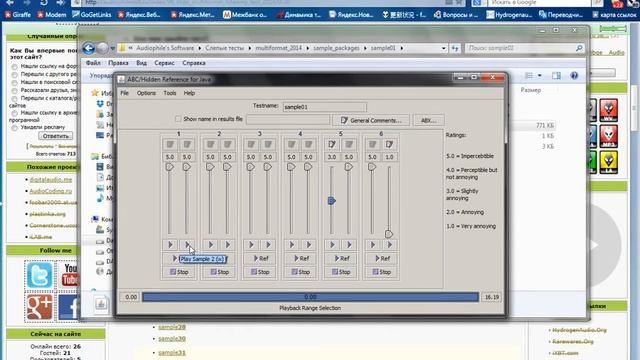Open Explorer's Сервис menu
The image size is (640, 360).
click(x=164, y=63)
